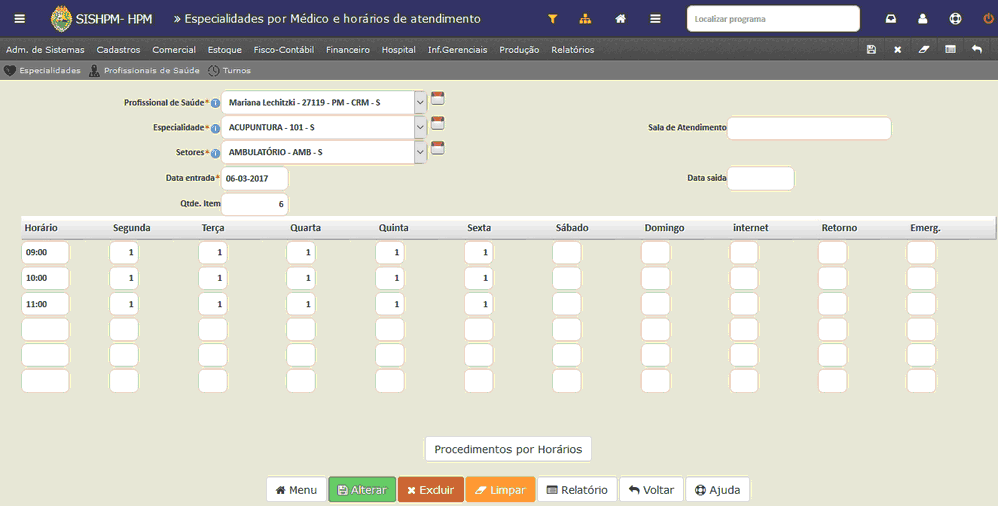Open the Hospital menu
Image resolution: width=998 pixels, height=506 pixels.
[398, 50]
